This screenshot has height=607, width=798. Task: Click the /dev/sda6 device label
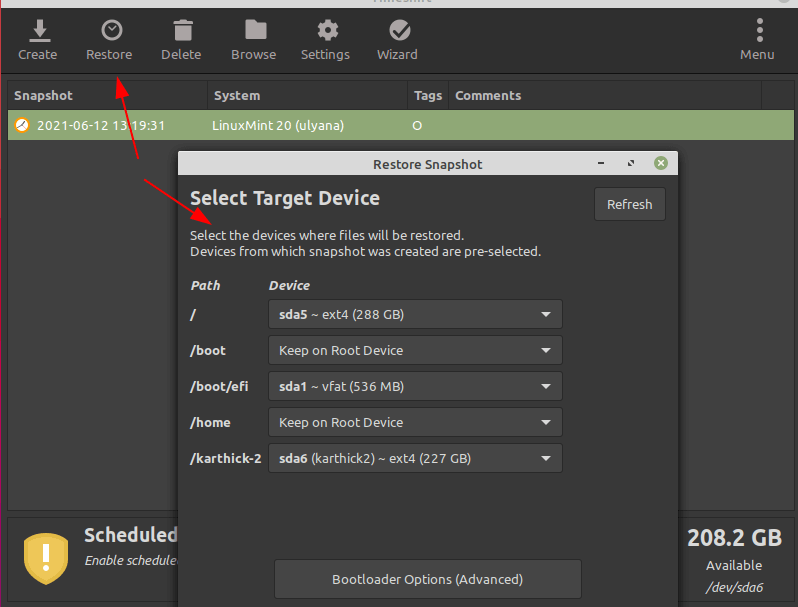(734, 587)
